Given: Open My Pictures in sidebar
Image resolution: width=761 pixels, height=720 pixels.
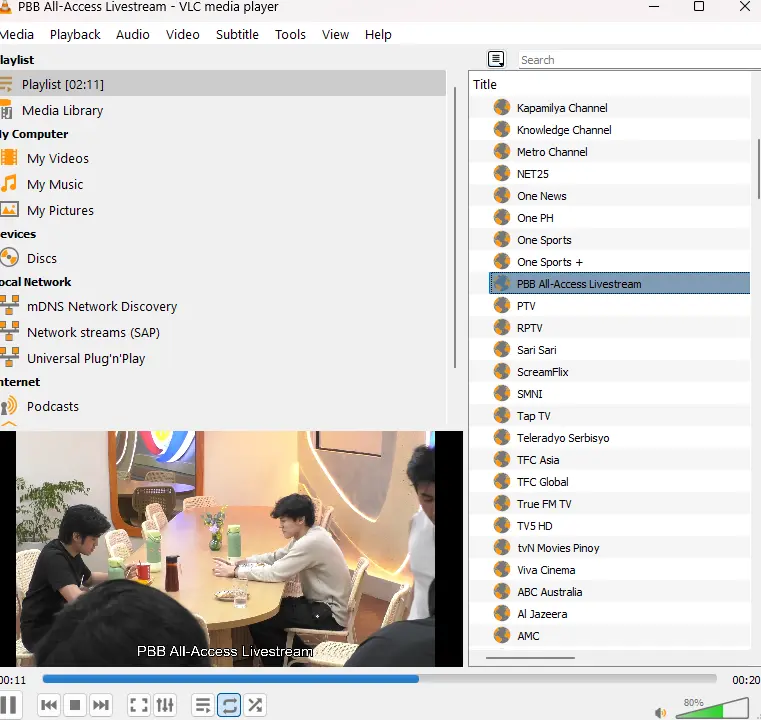Looking at the screenshot, I should click(x=223, y=210).
